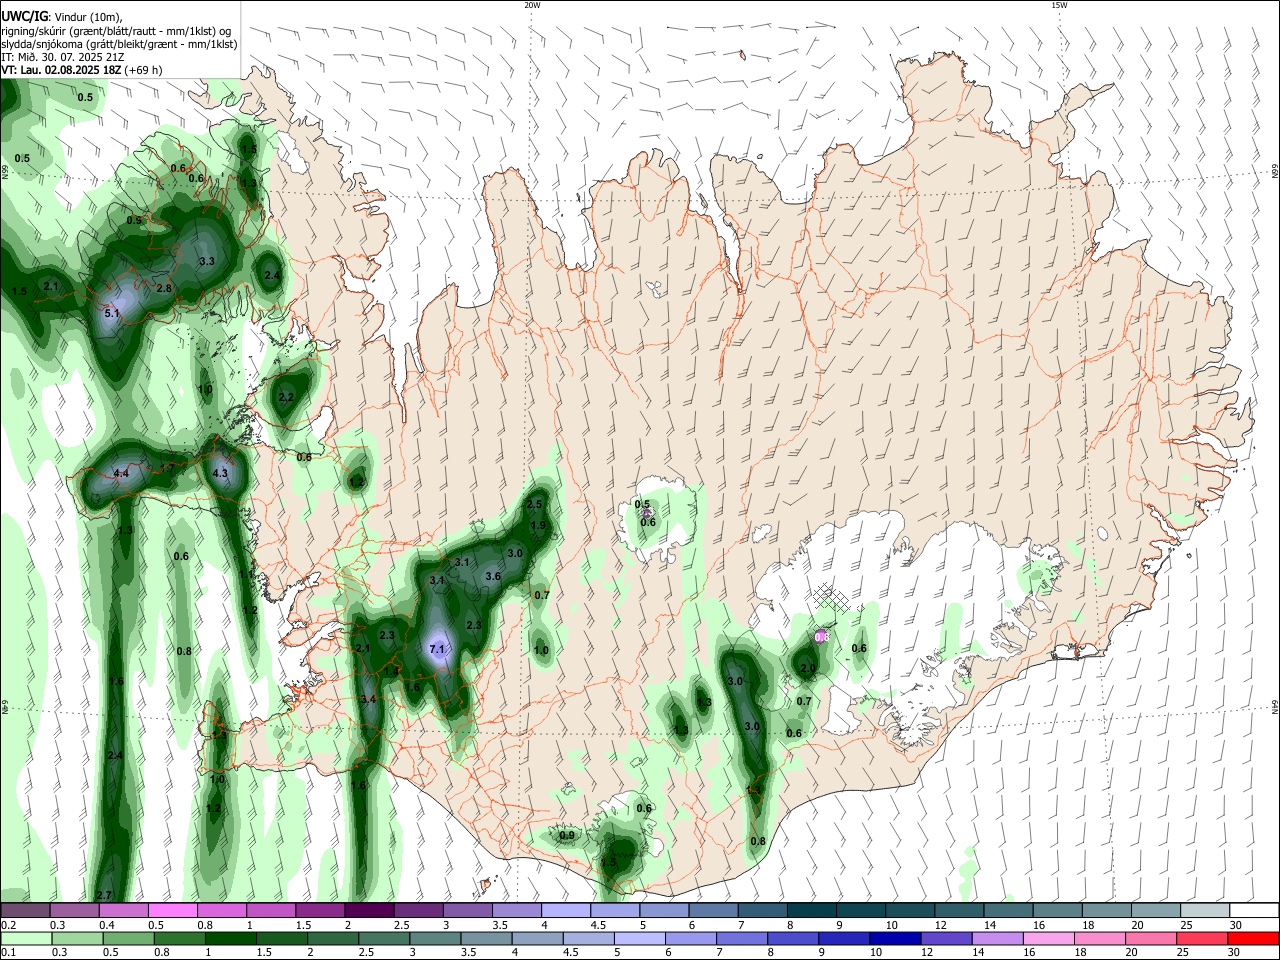This screenshot has width=1280, height=960.
Task: Click the 0.1 label on the lower legend row
Action: coord(9,952)
